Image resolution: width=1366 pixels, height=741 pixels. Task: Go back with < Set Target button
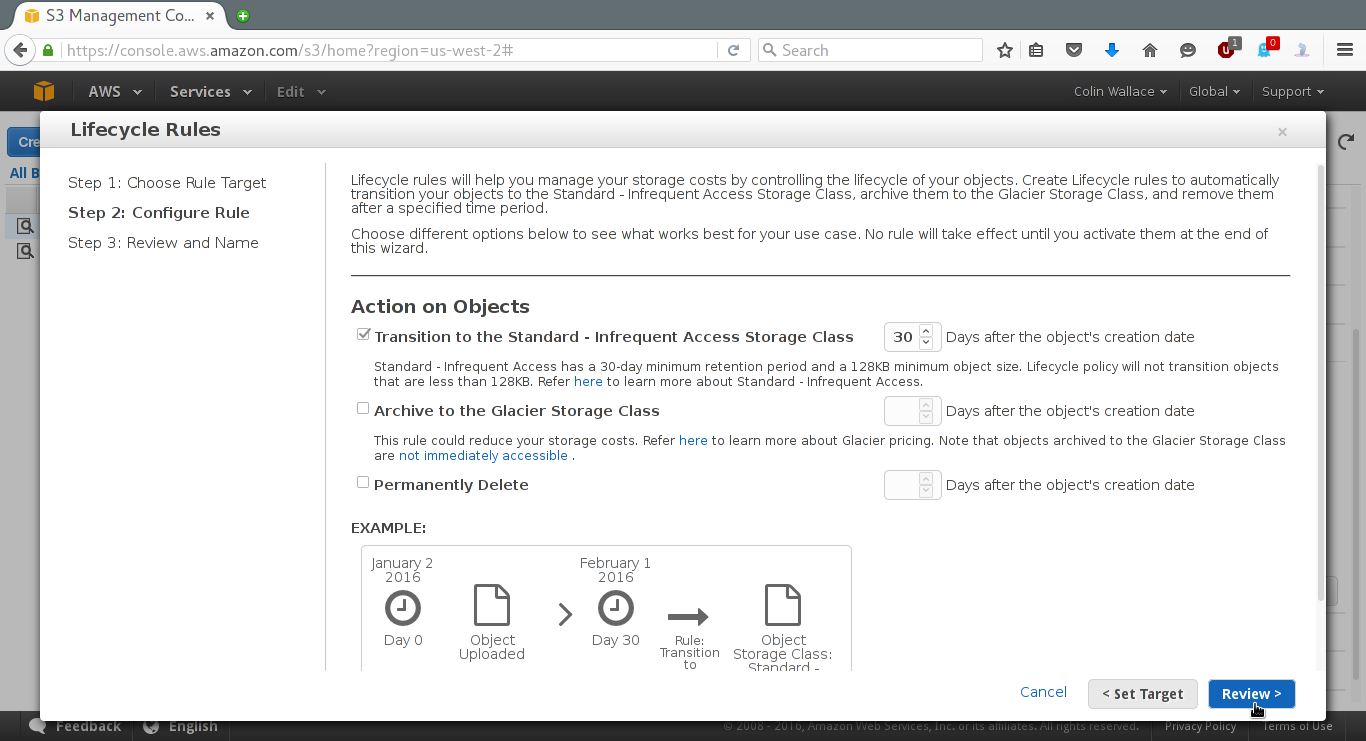coord(1142,694)
